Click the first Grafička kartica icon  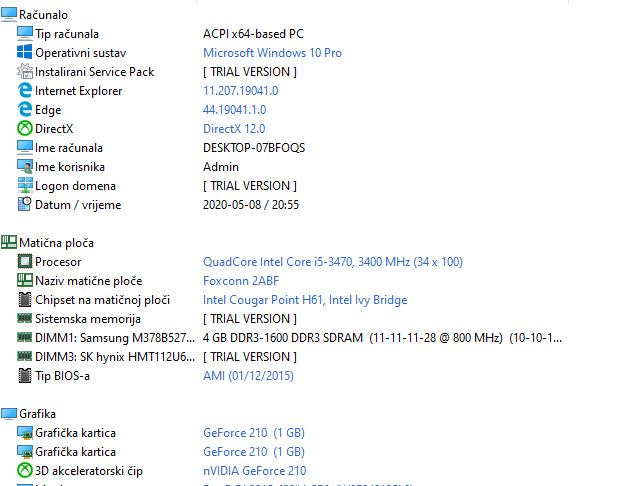(25, 433)
